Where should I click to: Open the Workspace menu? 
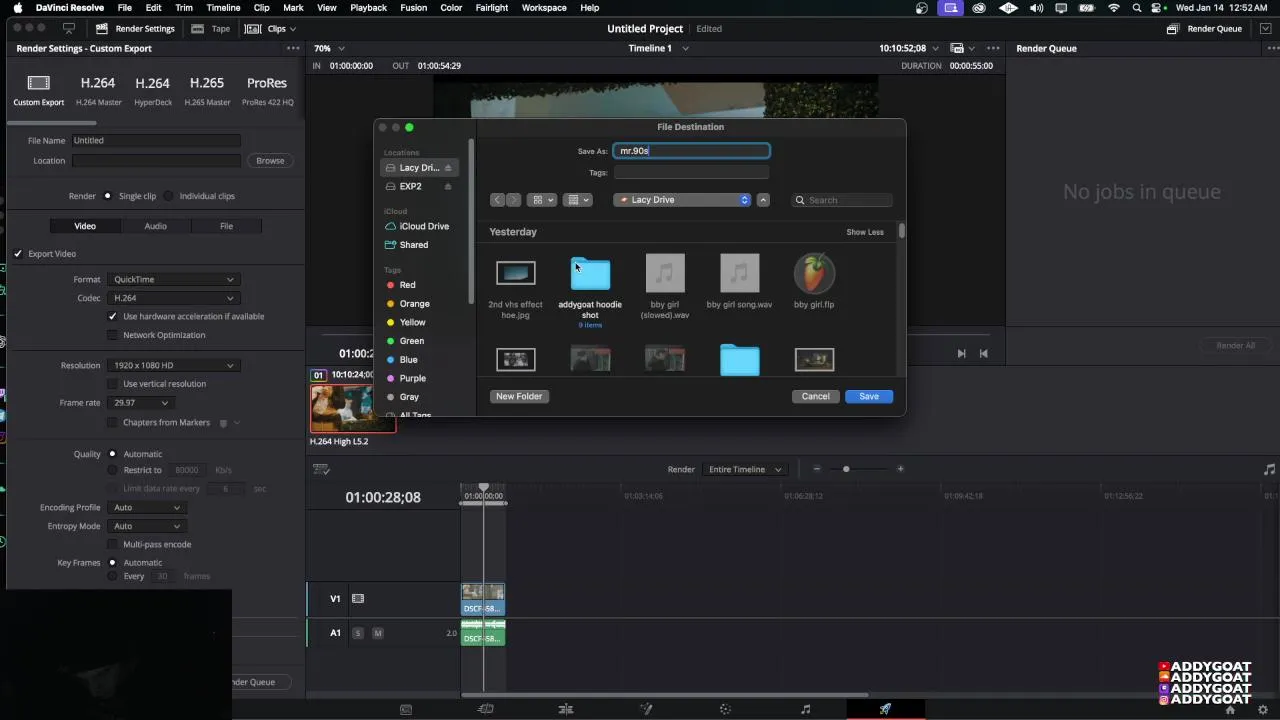[544, 8]
